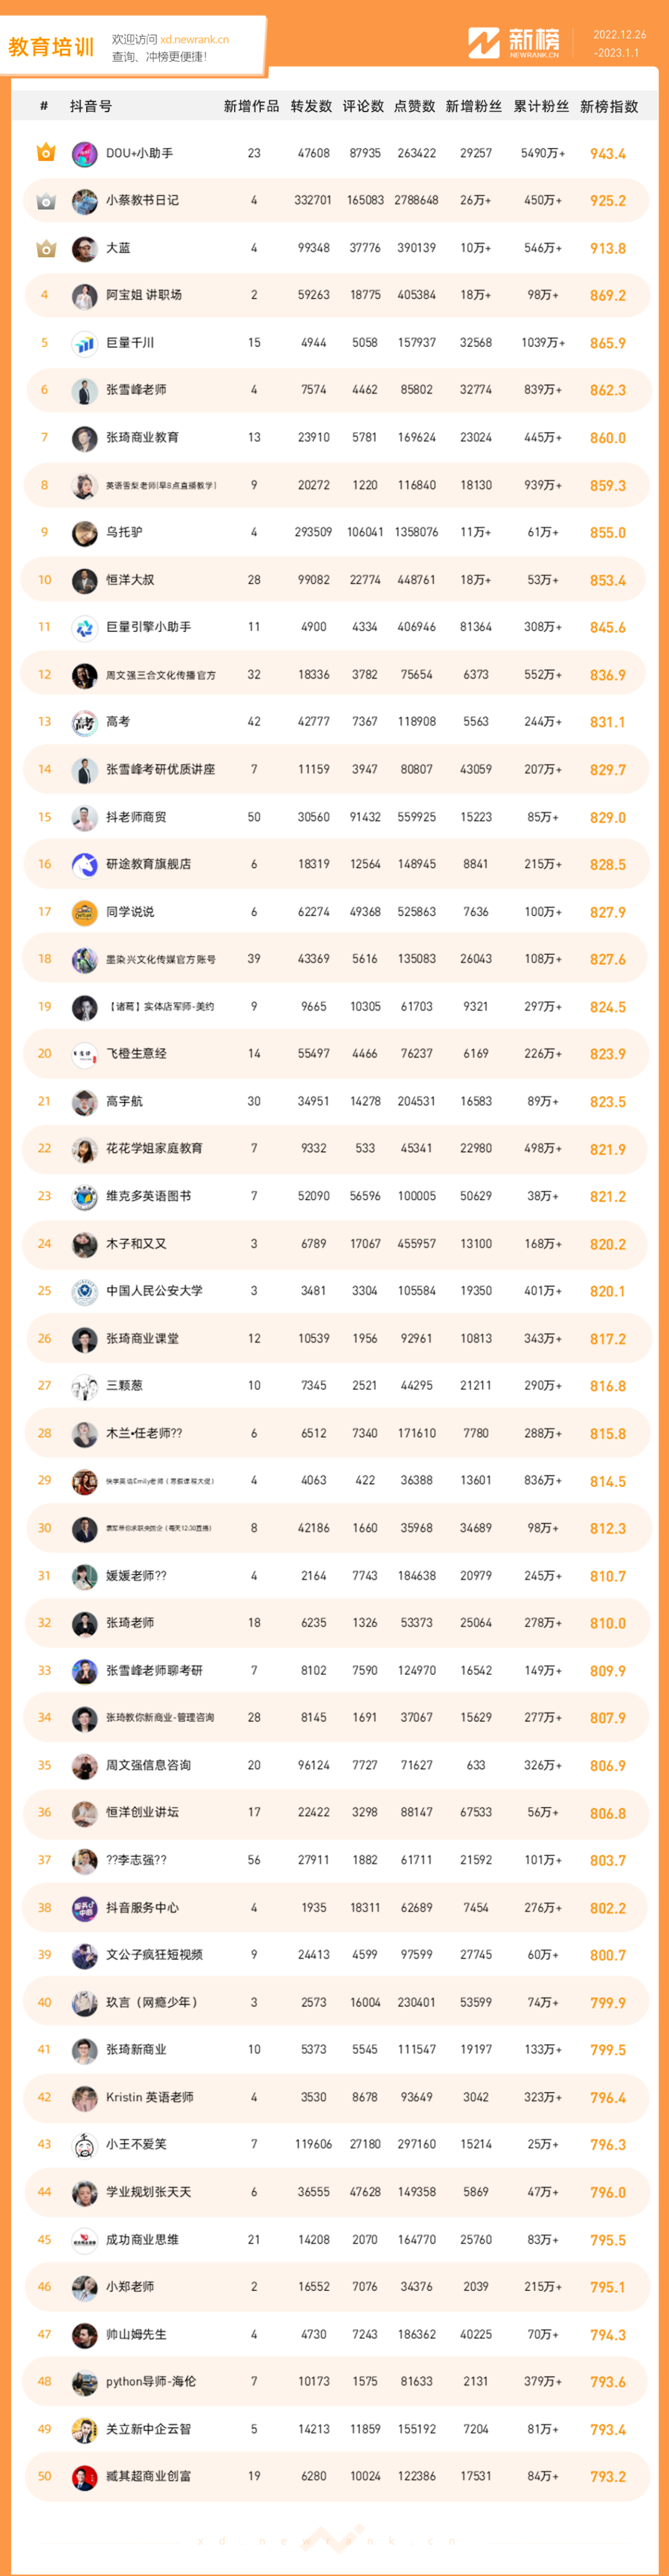This screenshot has width=669, height=2576.
Task: Click the 中国人民公安大学 badge avatar
Action: 84,1292
